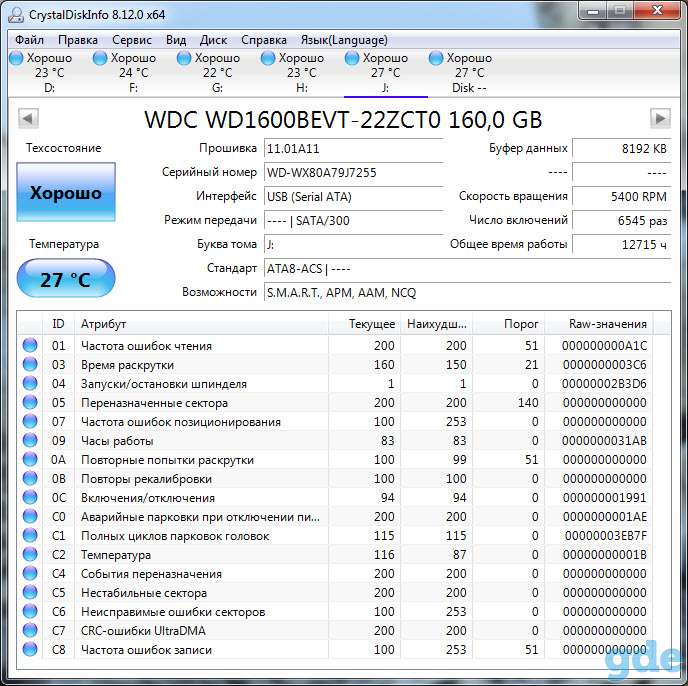Click status orb for attribute 0C
This screenshot has height=686, width=688.
pyautogui.click(x=30, y=497)
